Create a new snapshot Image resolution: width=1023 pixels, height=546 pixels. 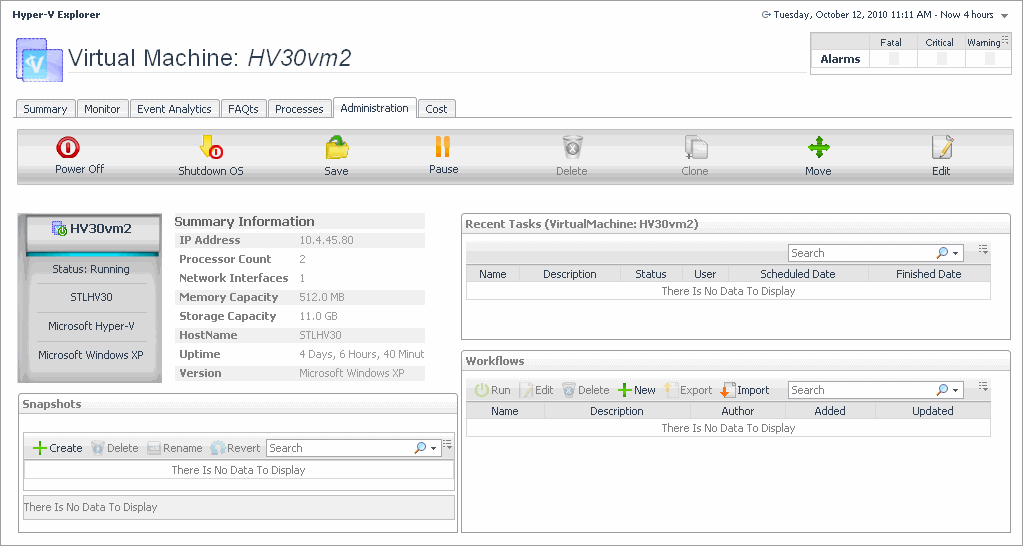[58, 448]
